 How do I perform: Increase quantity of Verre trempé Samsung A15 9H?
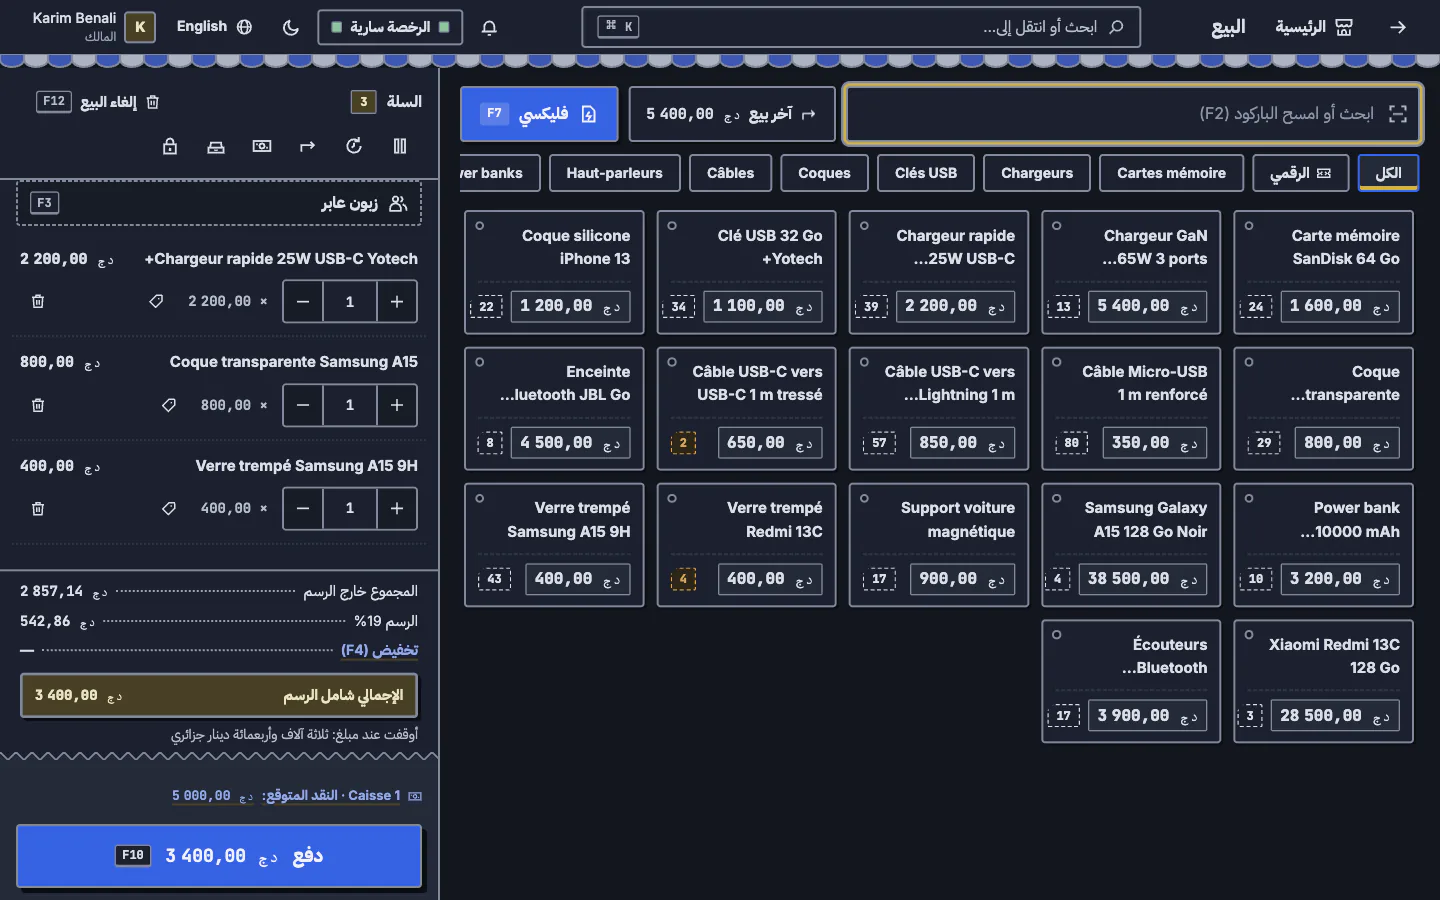[397, 509]
